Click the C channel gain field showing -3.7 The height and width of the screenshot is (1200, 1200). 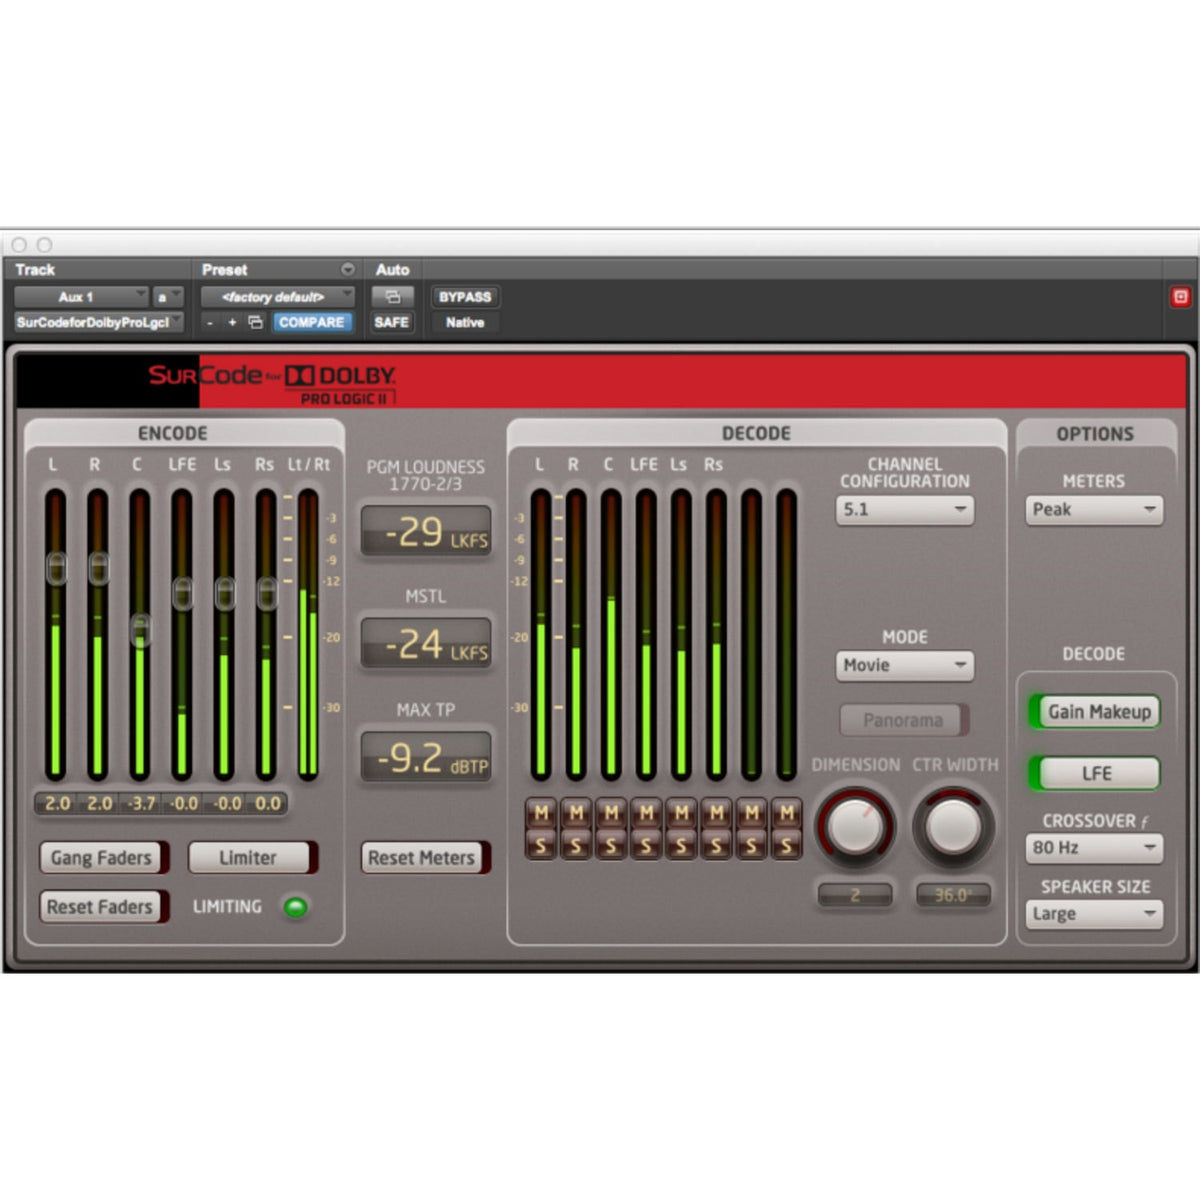(x=141, y=803)
